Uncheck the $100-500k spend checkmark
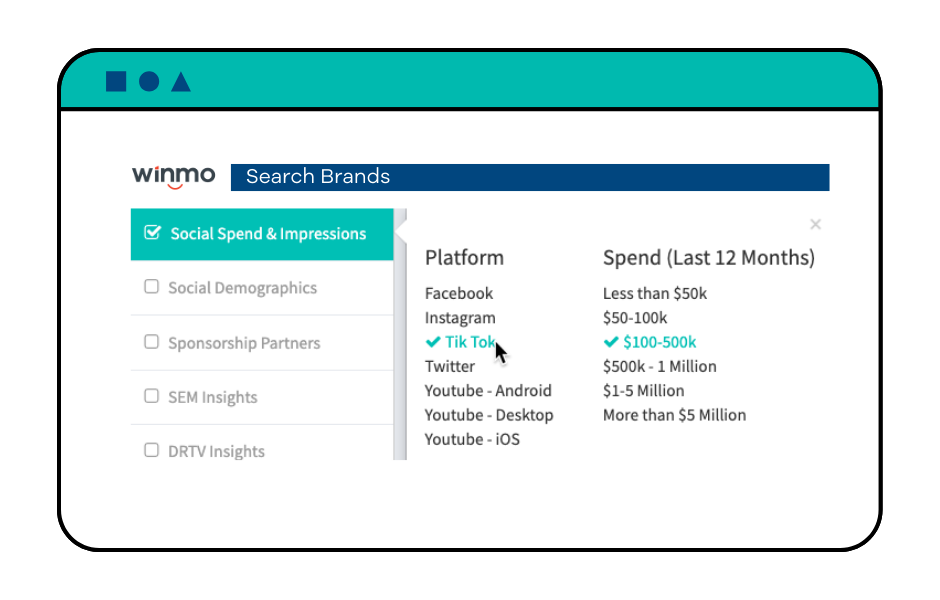This screenshot has width=940, height=600. 611,342
